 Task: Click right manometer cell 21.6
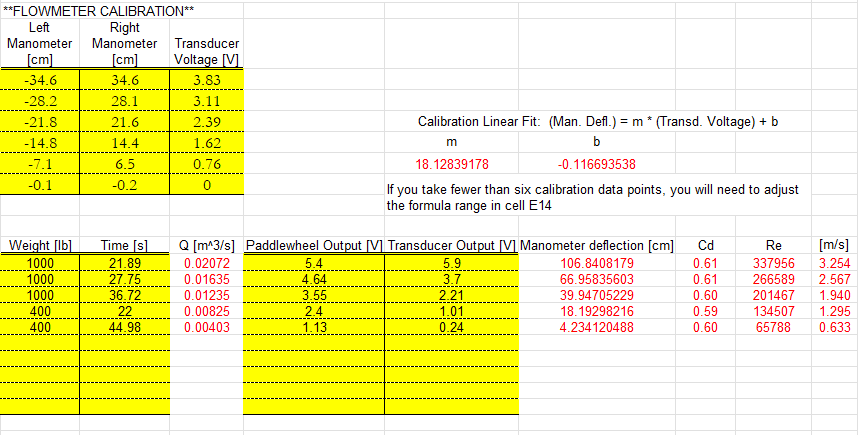[x=125, y=121]
